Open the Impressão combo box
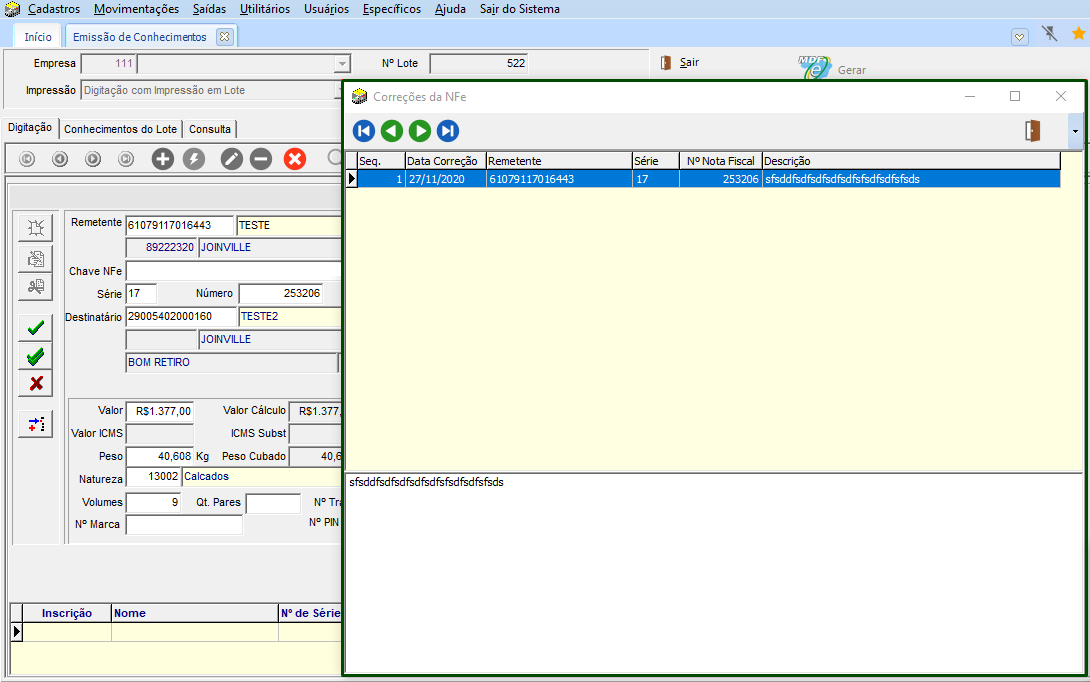The height and width of the screenshot is (682, 1090). click(211, 90)
